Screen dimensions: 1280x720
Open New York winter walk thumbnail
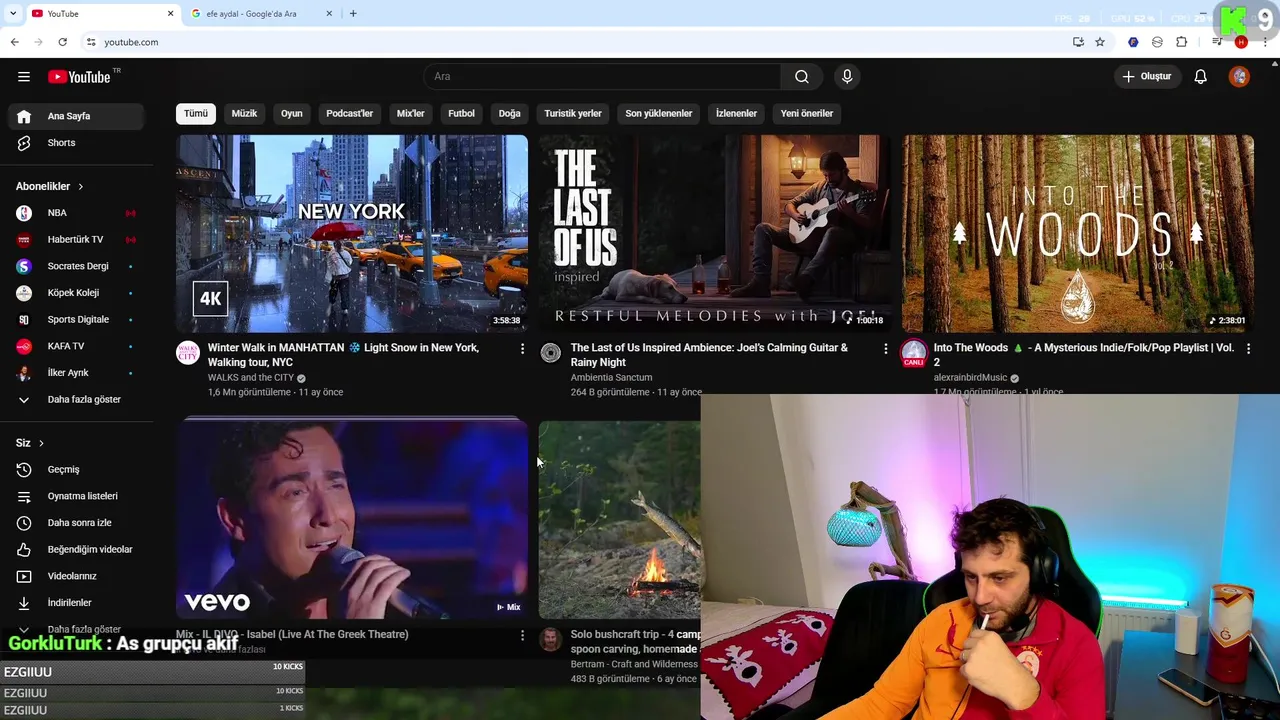click(x=352, y=233)
